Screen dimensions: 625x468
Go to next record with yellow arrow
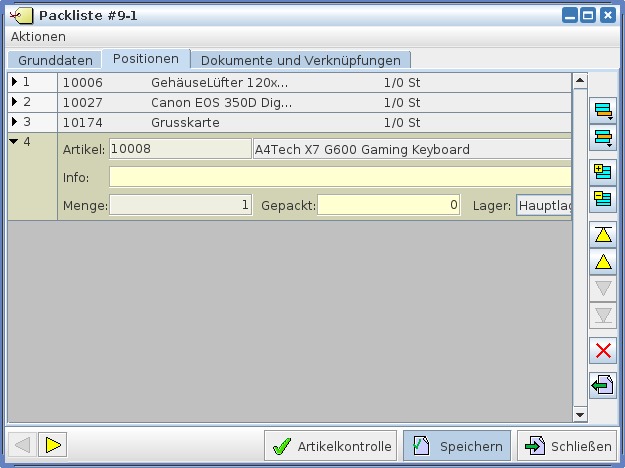point(53,445)
